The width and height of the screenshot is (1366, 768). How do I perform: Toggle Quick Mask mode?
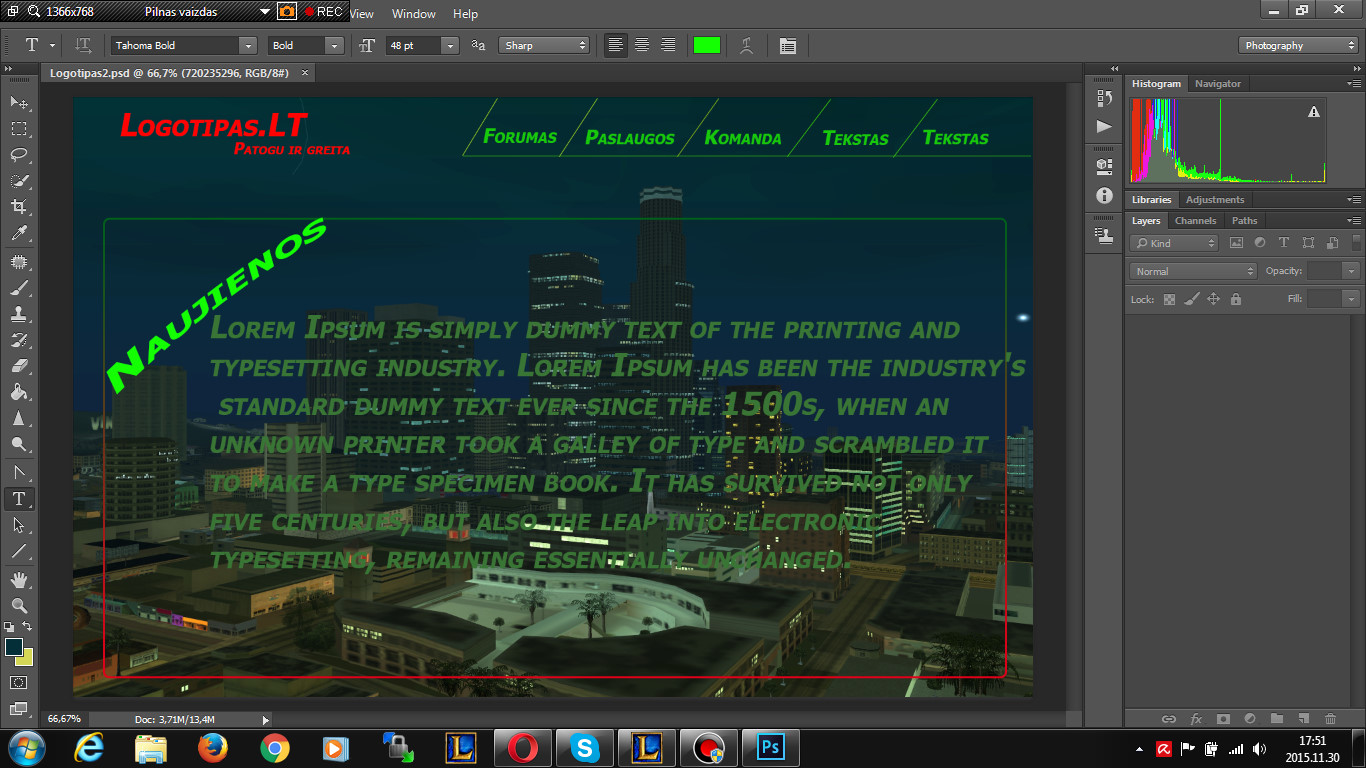coord(19,682)
